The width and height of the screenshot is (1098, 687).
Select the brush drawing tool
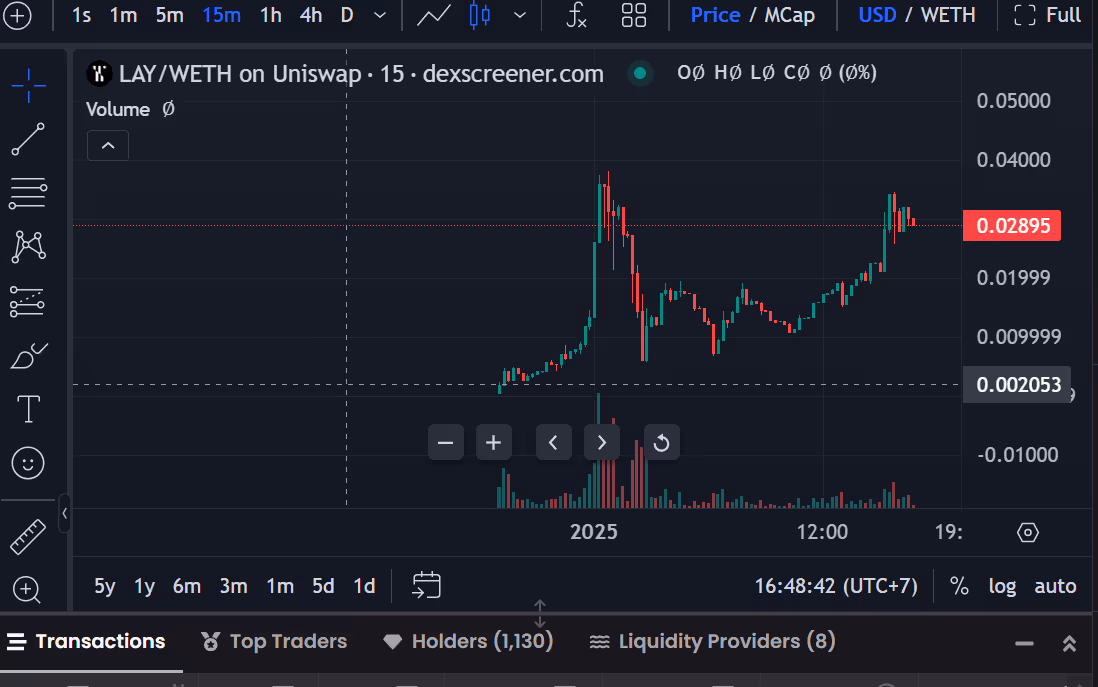tap(28, 355)
